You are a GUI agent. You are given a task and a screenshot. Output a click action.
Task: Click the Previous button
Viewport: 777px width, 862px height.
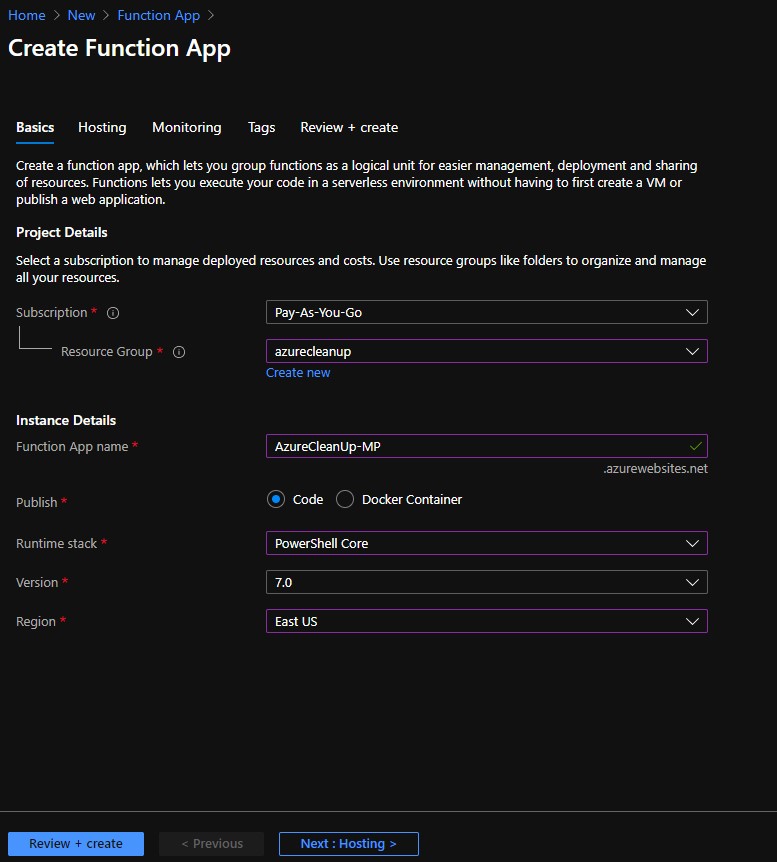click(212, 843)
